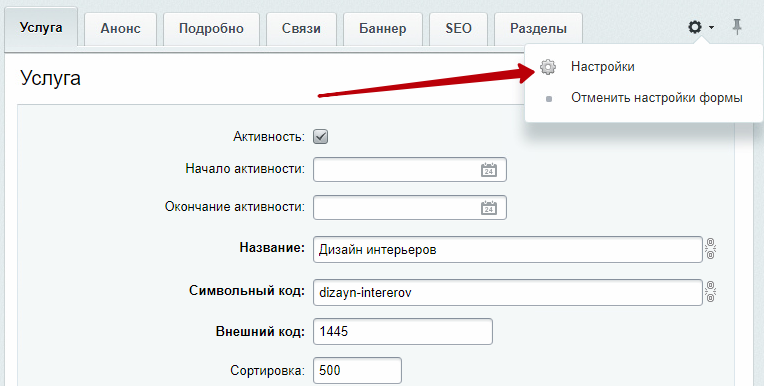Click the Название label

tap(272, 248)
